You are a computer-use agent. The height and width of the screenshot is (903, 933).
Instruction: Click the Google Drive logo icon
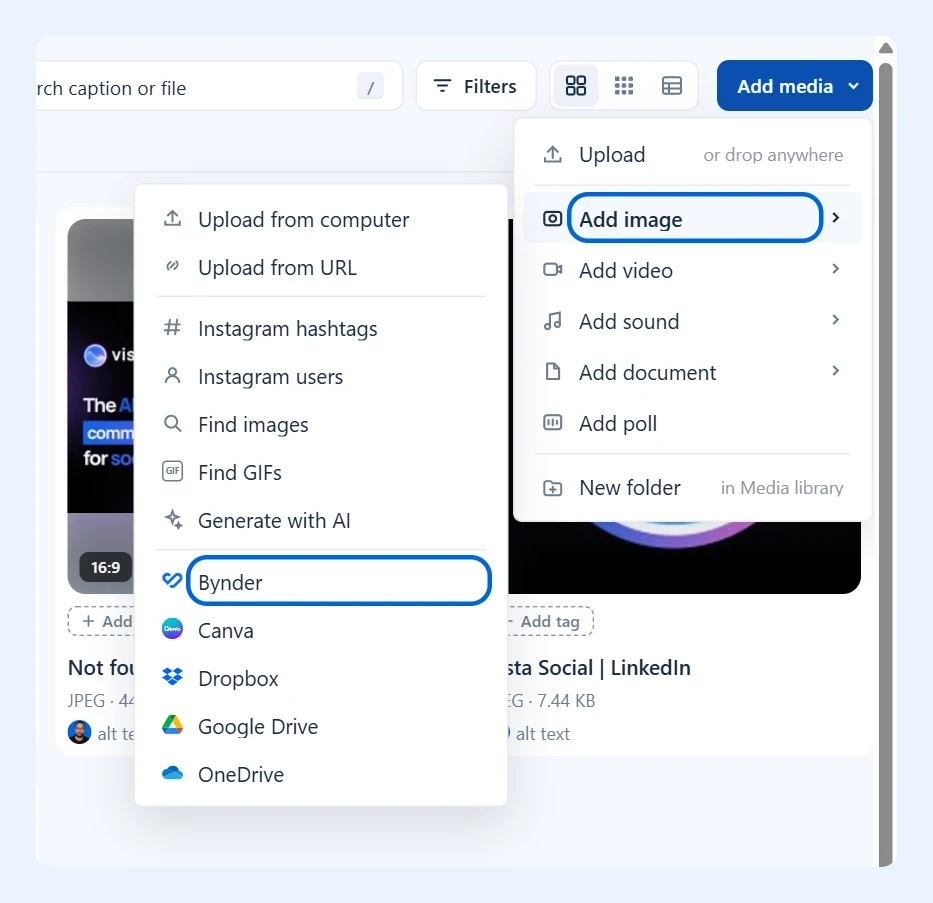tap(173, 725)
